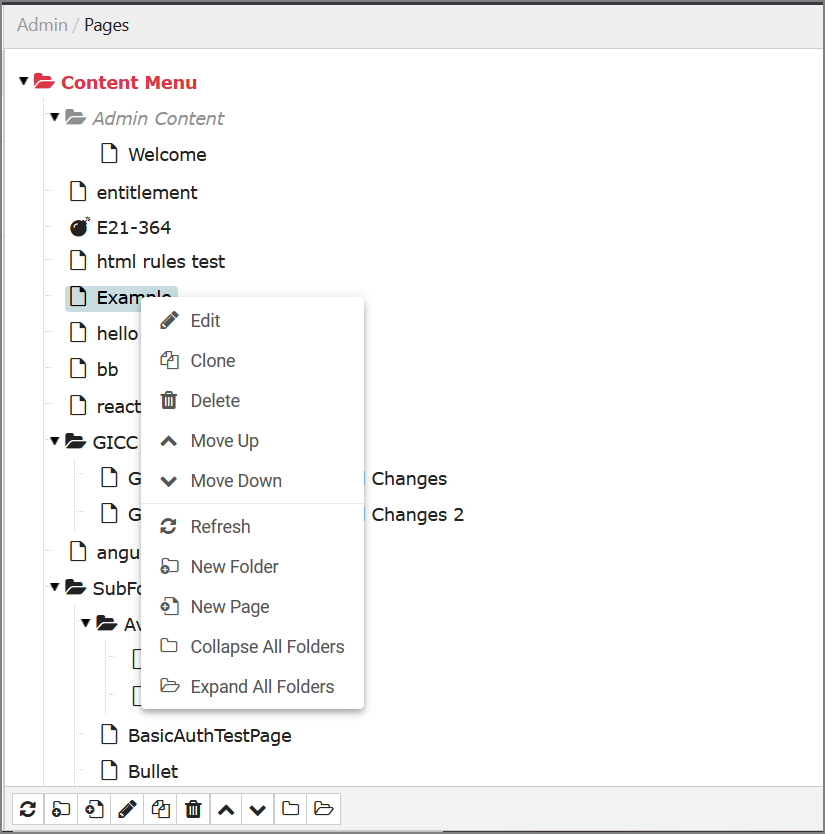Click the Delete trash icon in the bottom toolbar
The image size is (825, 834).
tap(193, 809)
